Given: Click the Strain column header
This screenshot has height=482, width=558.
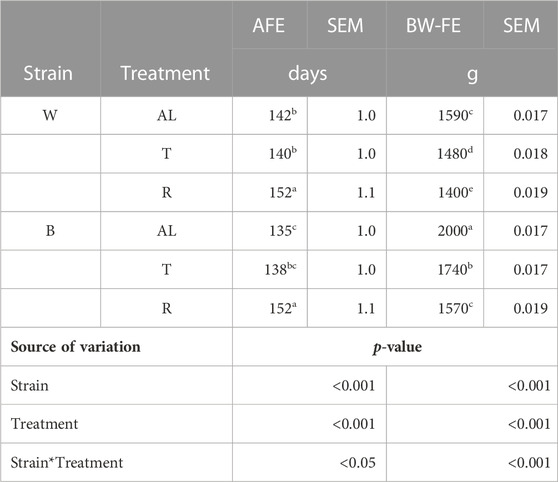Looking at the screenshot, I should pyautogui.click(x=48, y=73).
